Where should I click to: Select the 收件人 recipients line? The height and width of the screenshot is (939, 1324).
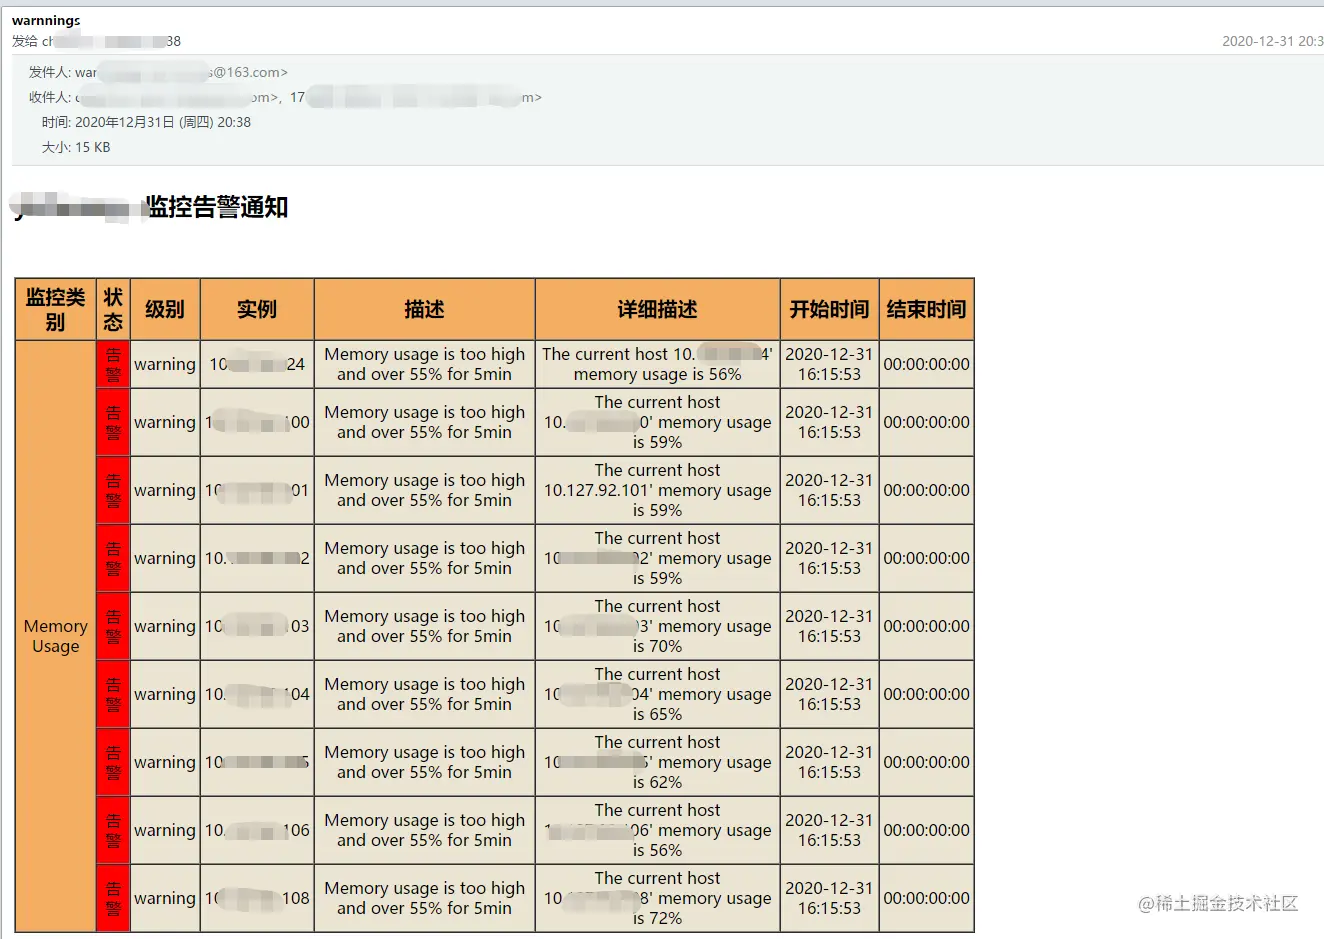285,97
